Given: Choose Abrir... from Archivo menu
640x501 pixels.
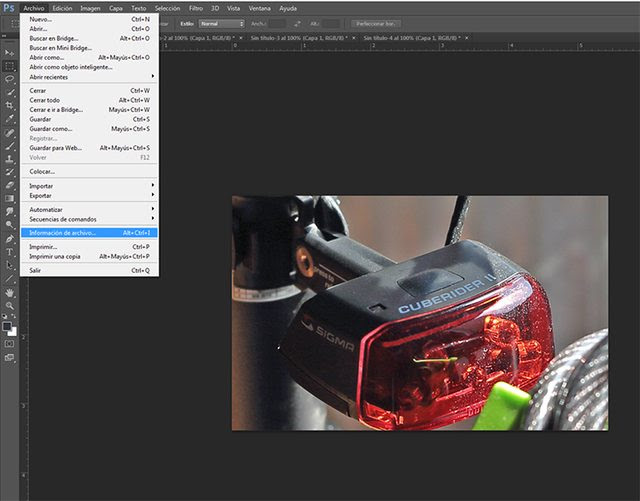Looking at the screenshot, I should pos(89,29).
